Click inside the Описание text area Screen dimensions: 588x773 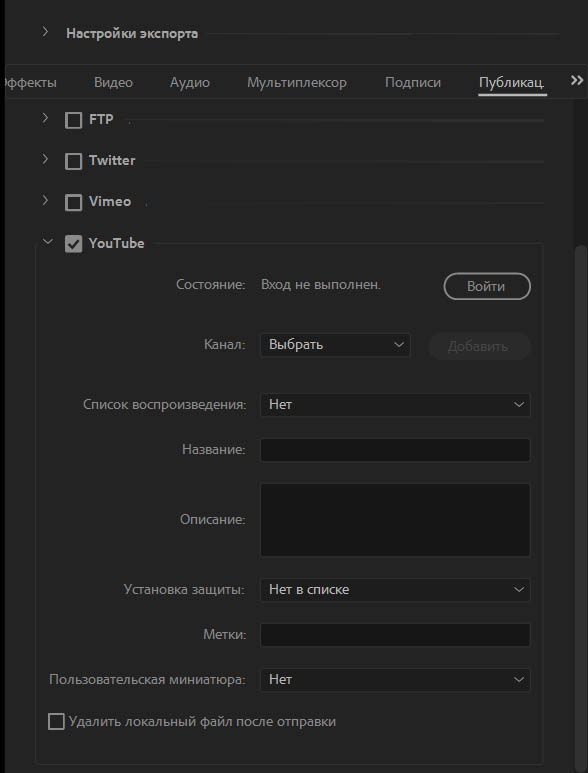tap(395, 520)
